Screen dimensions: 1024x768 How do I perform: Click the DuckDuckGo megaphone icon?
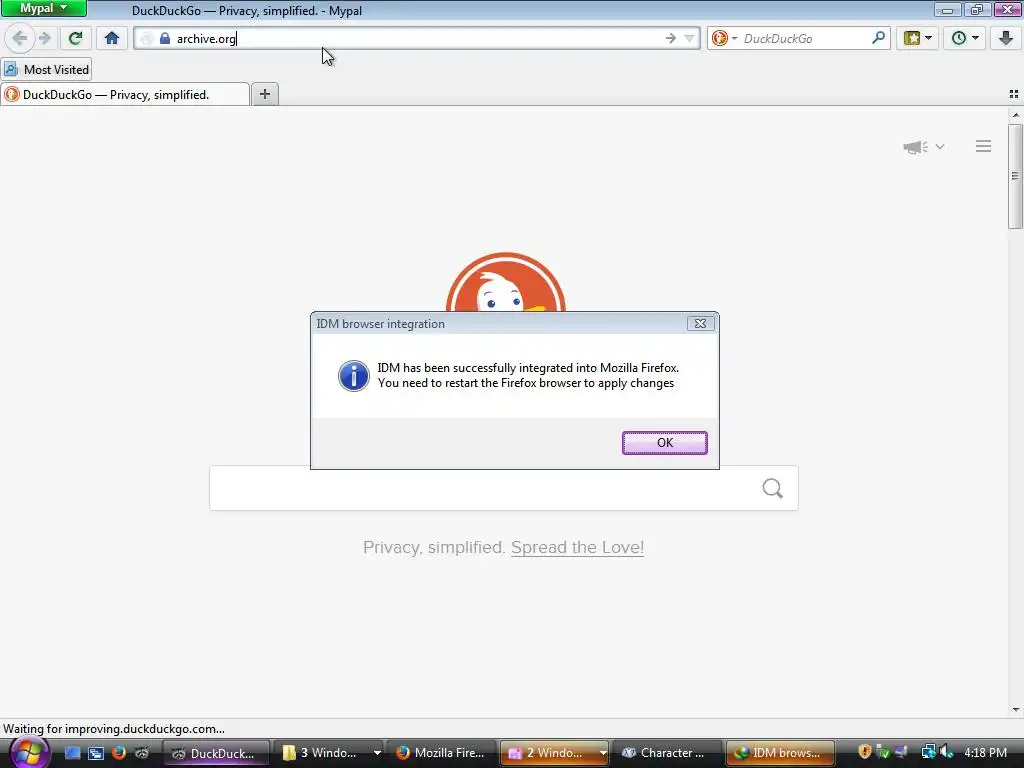coord(916,147)
